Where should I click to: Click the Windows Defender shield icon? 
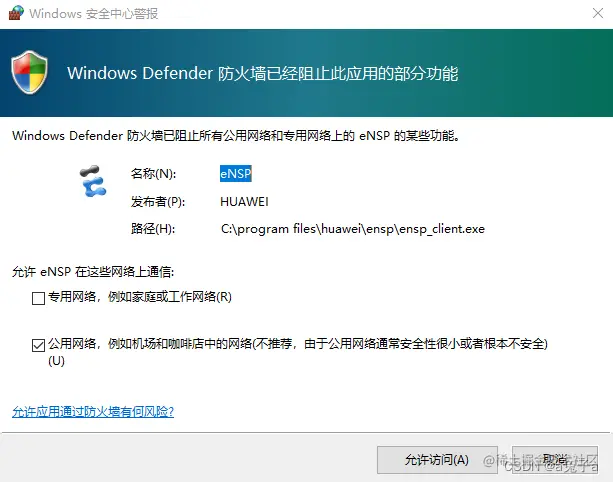click(x=29, y=72)
